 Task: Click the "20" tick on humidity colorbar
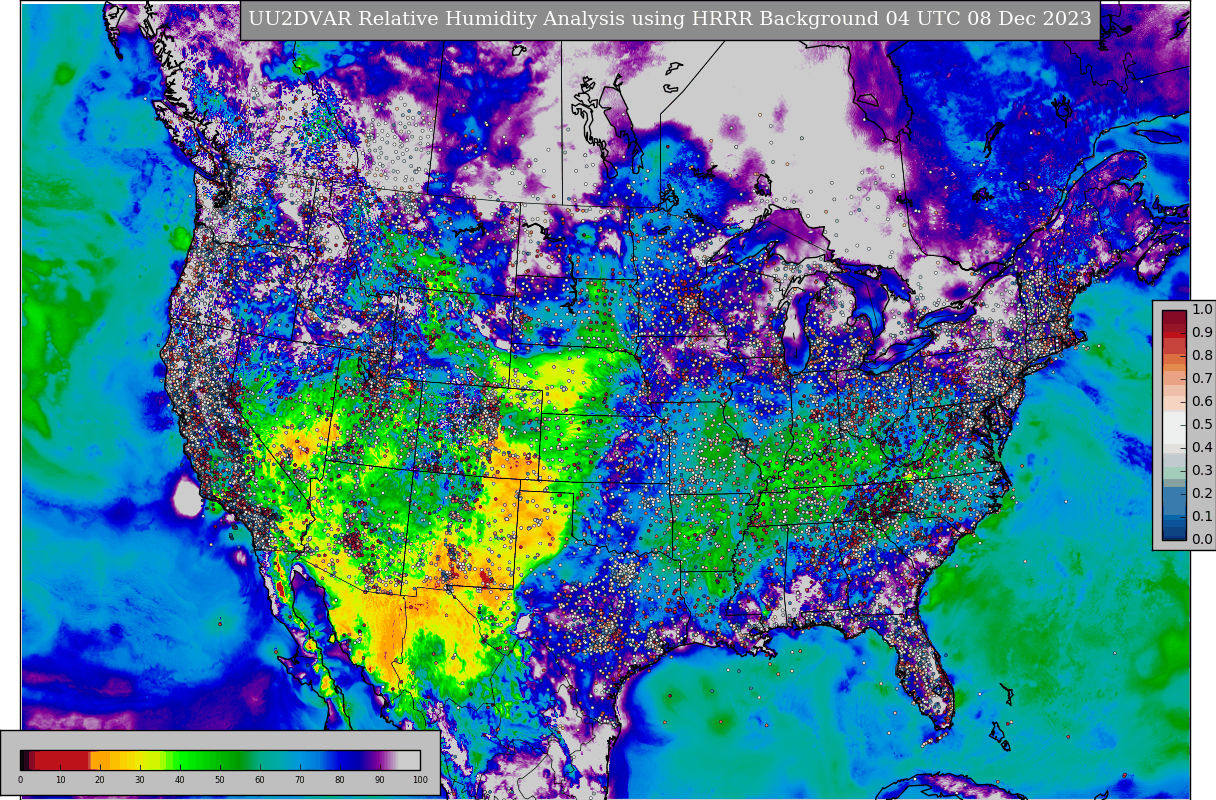coord(100,780)
